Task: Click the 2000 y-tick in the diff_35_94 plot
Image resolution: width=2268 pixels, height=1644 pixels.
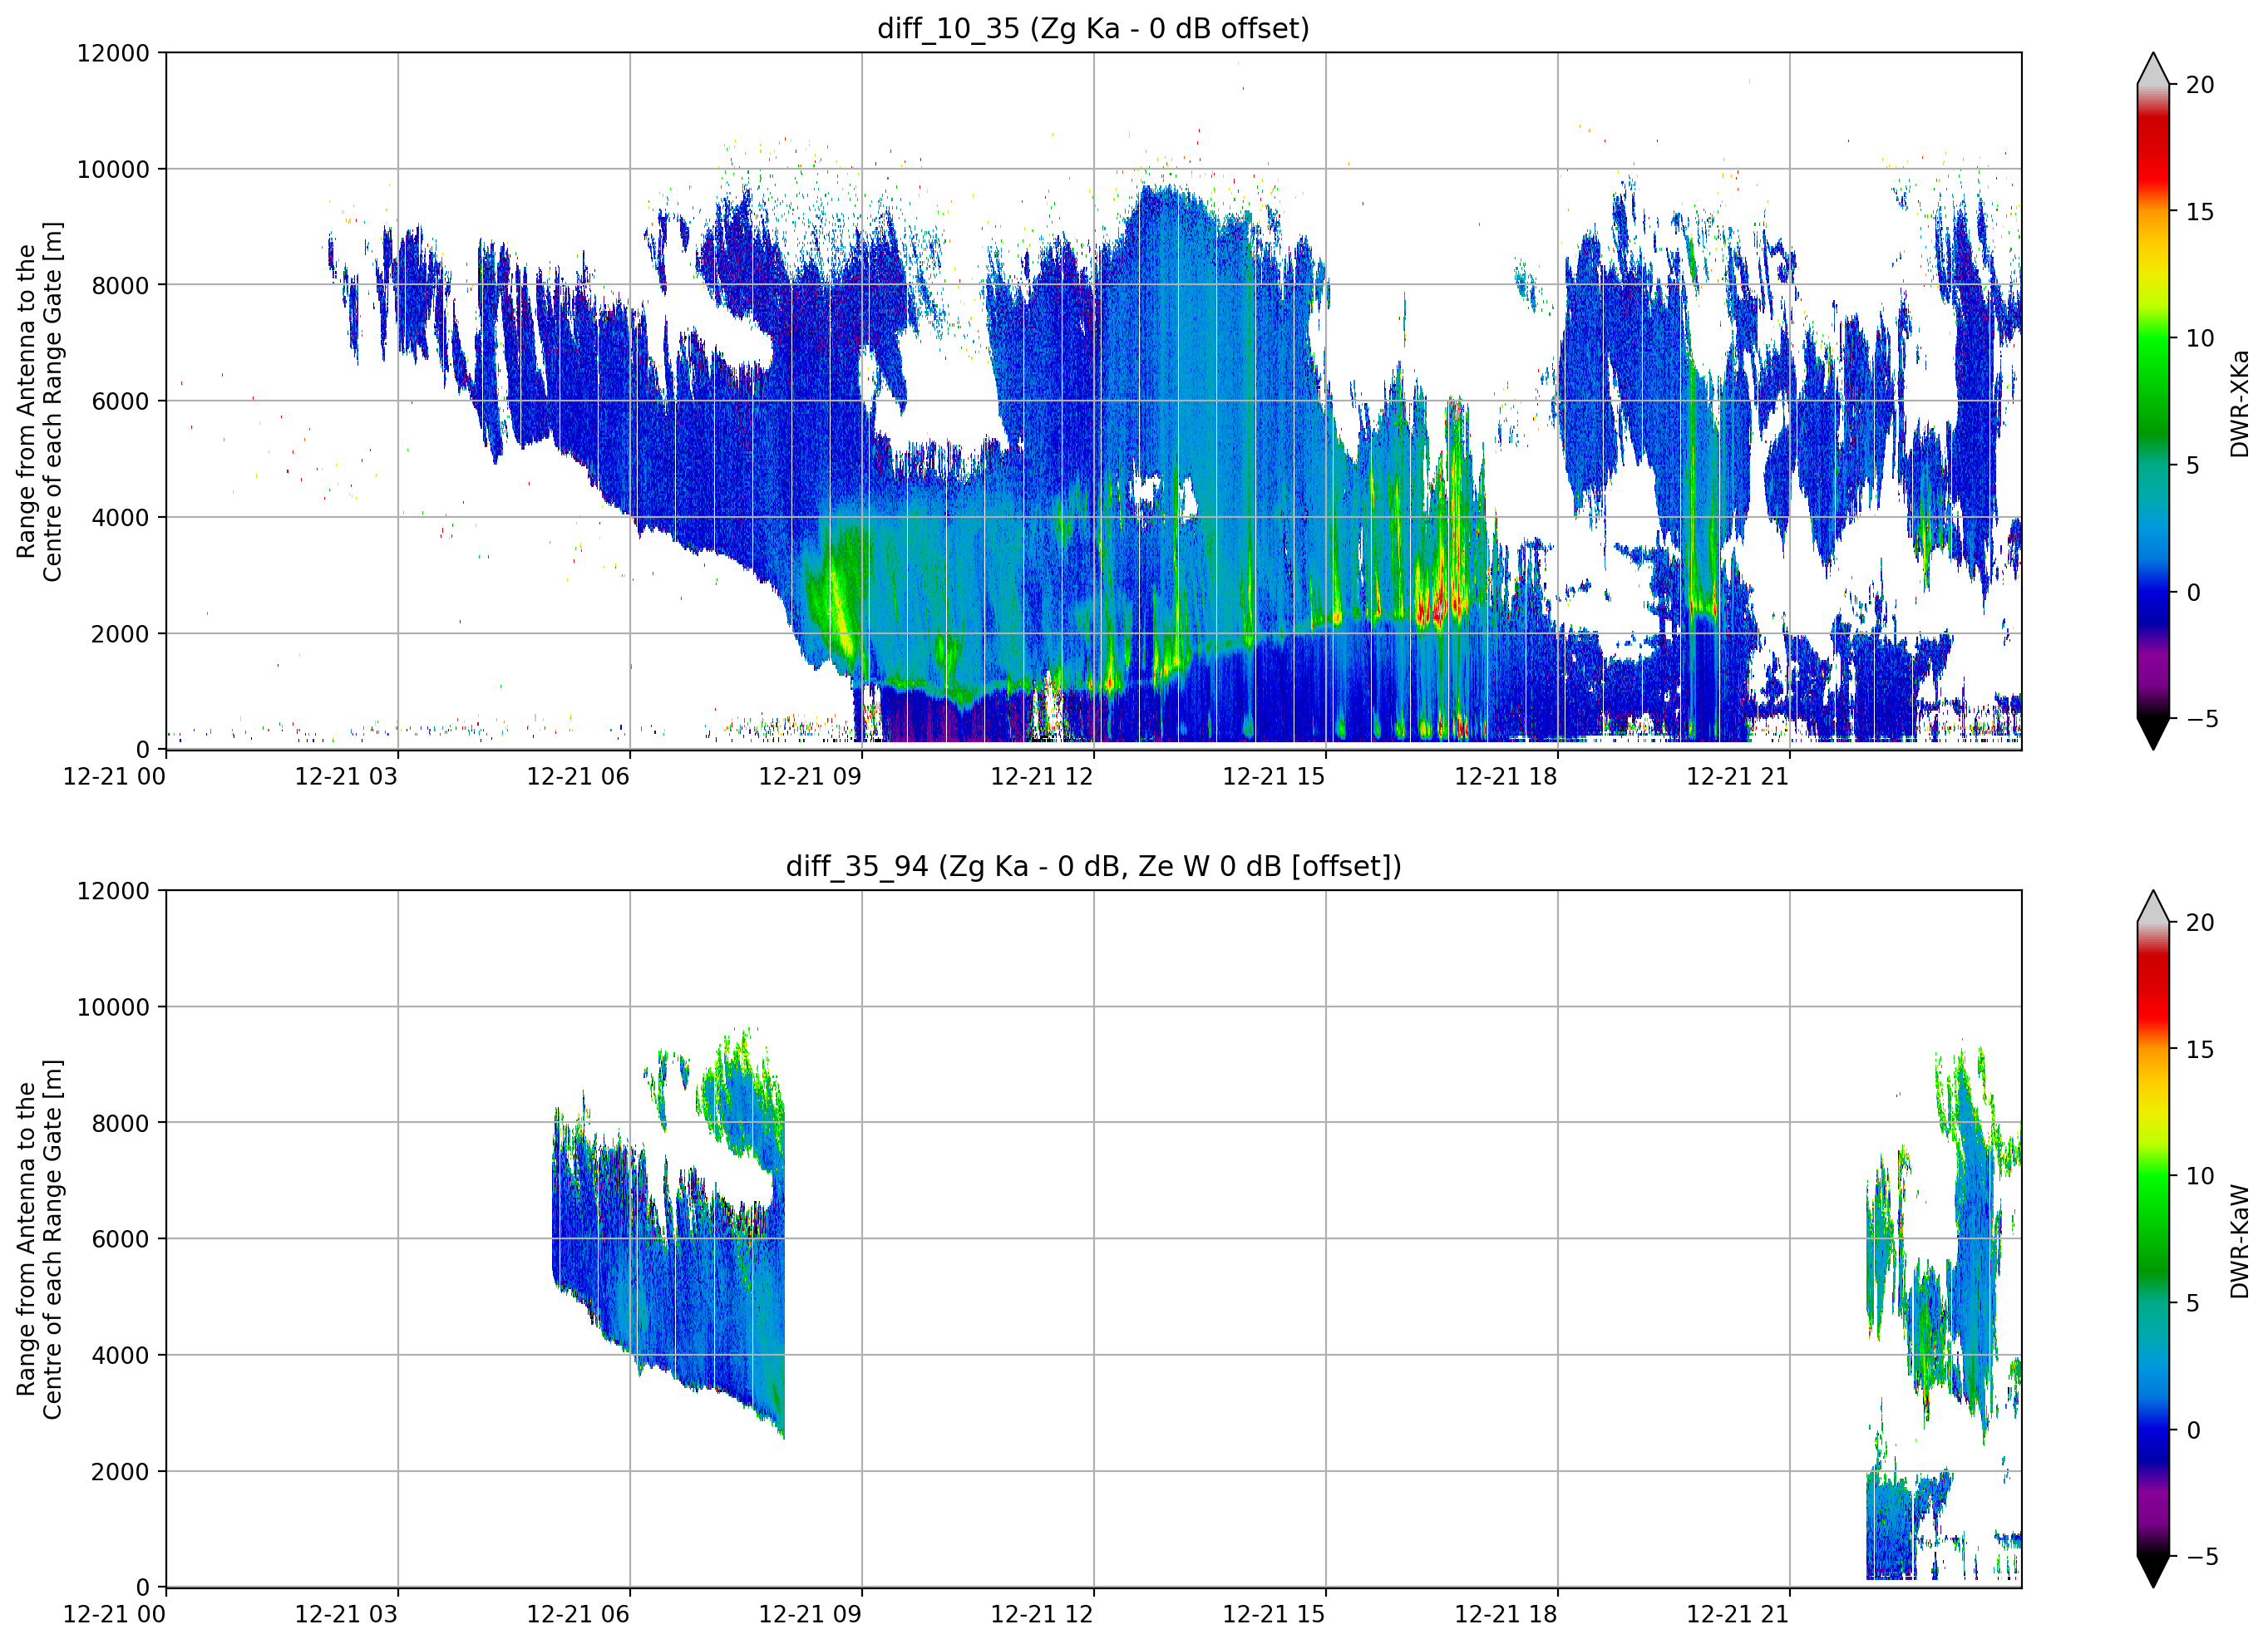Action: point(120,1471)
